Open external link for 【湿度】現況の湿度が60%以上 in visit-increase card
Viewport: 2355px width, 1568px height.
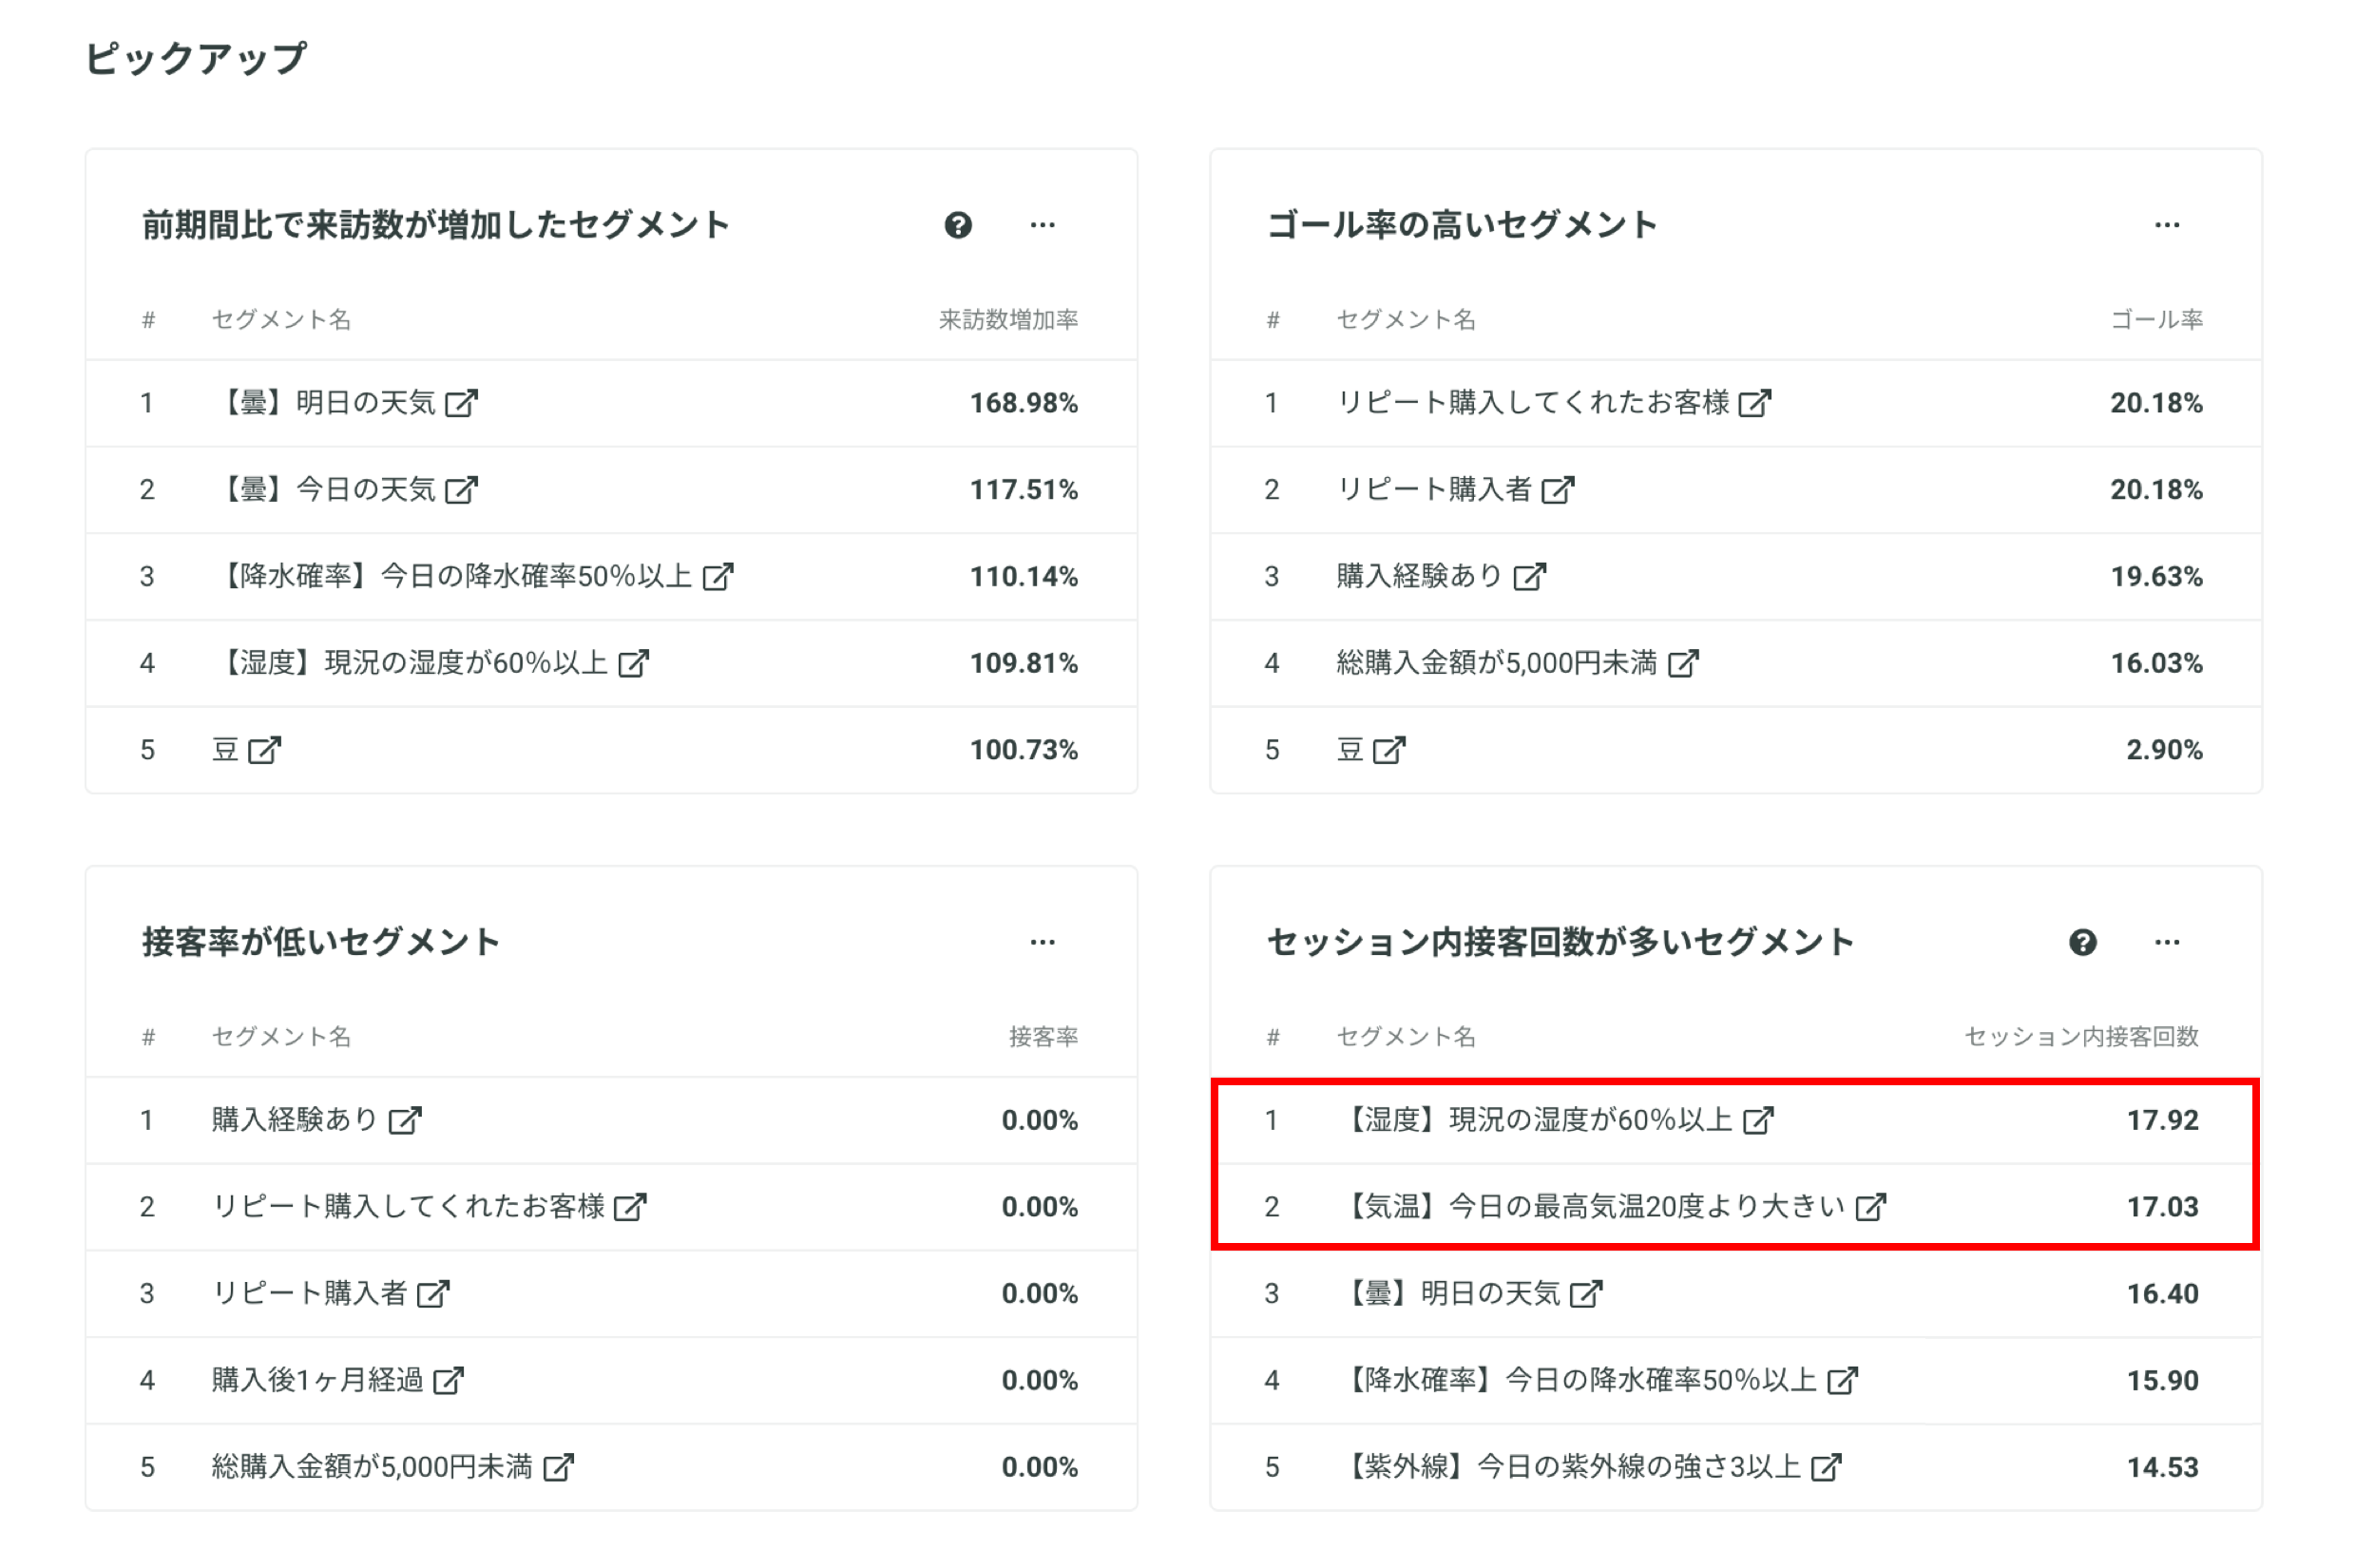(x=633, y=663)
